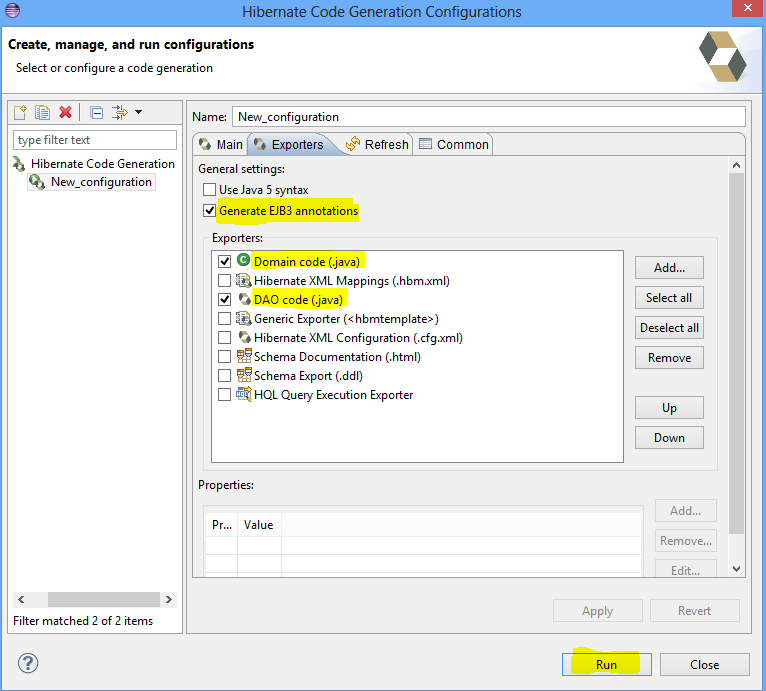Click the collapse all icon
This screenshot has height=691, width=766.
[x=97, y=113]
